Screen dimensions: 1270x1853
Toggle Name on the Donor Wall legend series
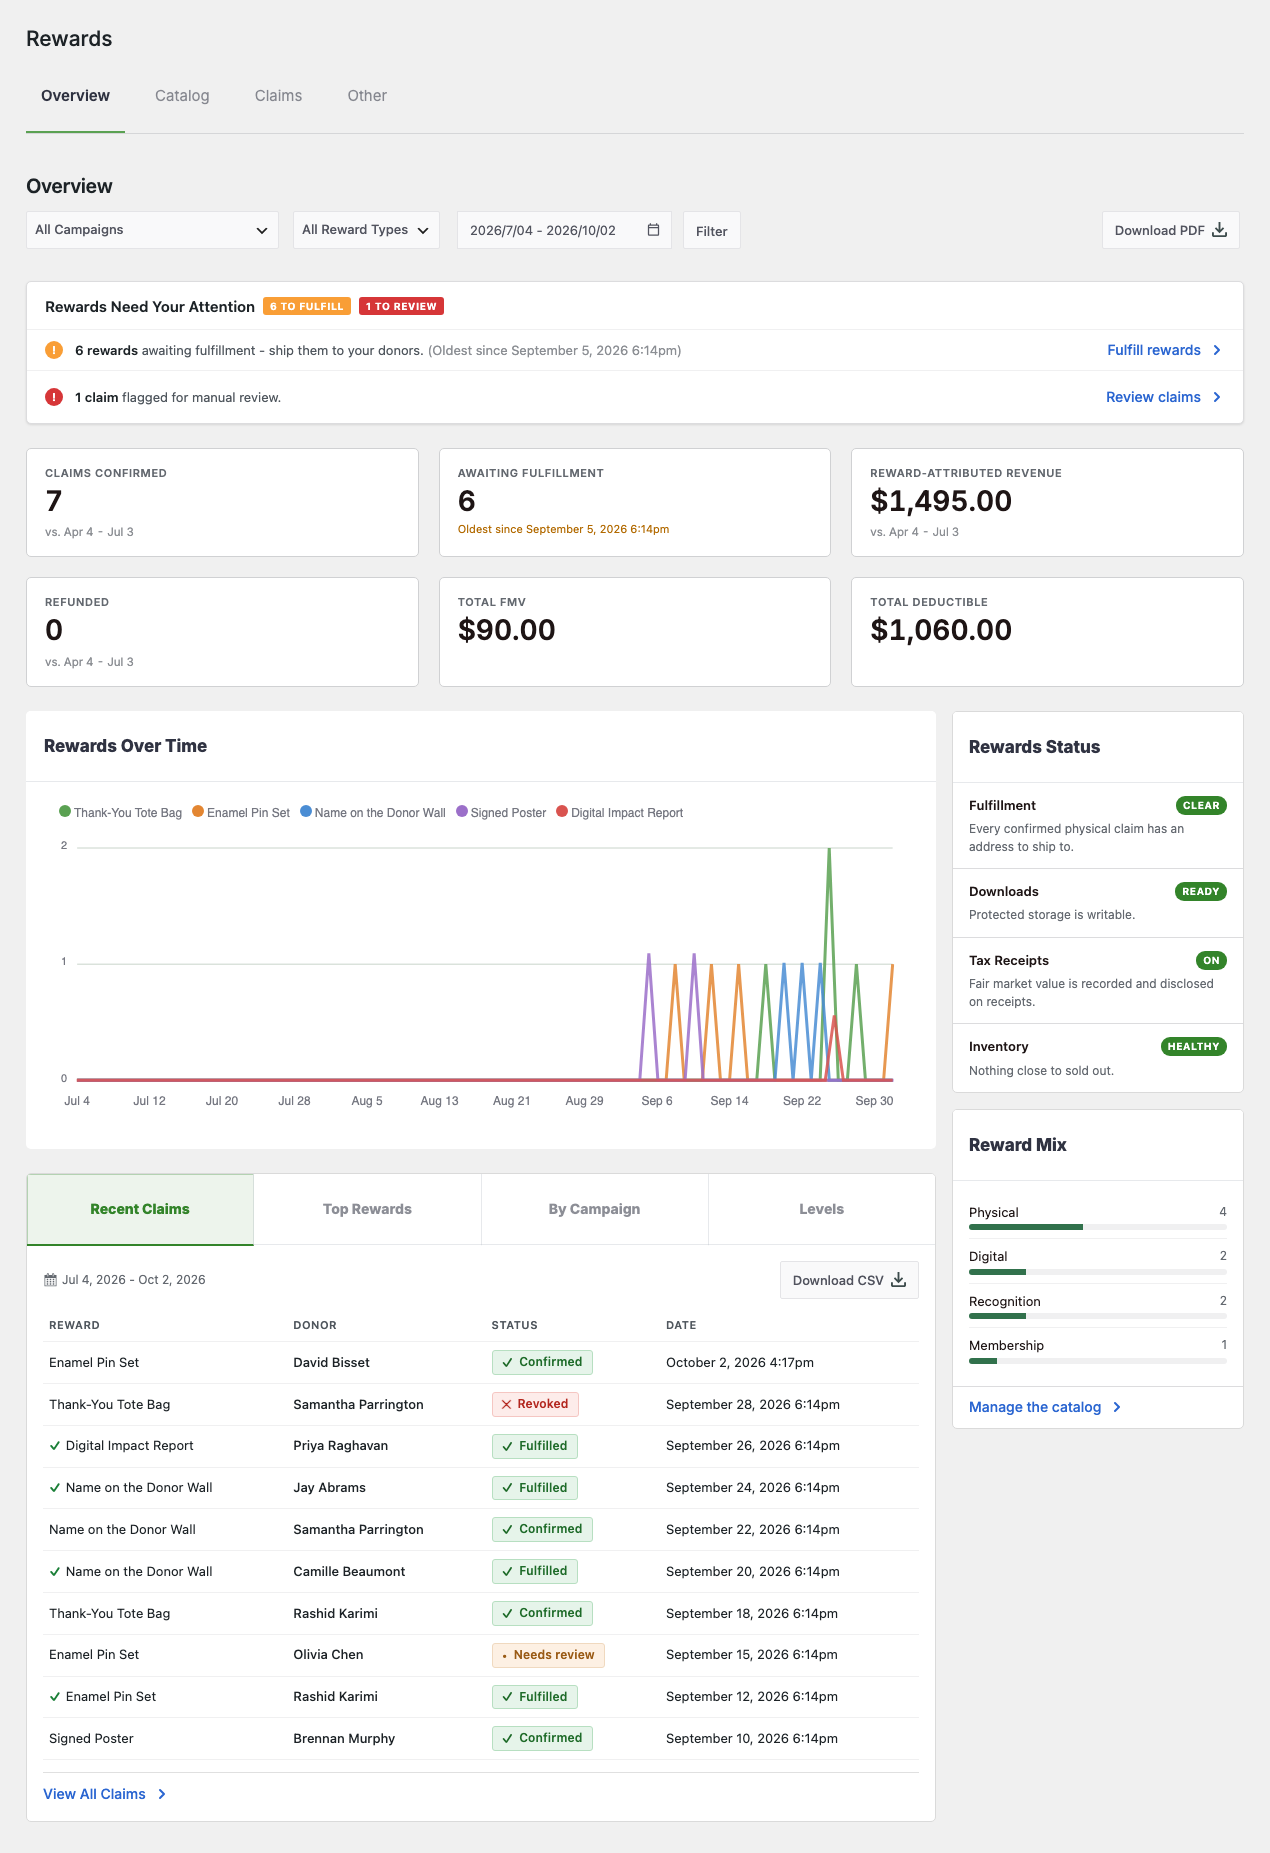pyautogui.click(x=373, y=812)
